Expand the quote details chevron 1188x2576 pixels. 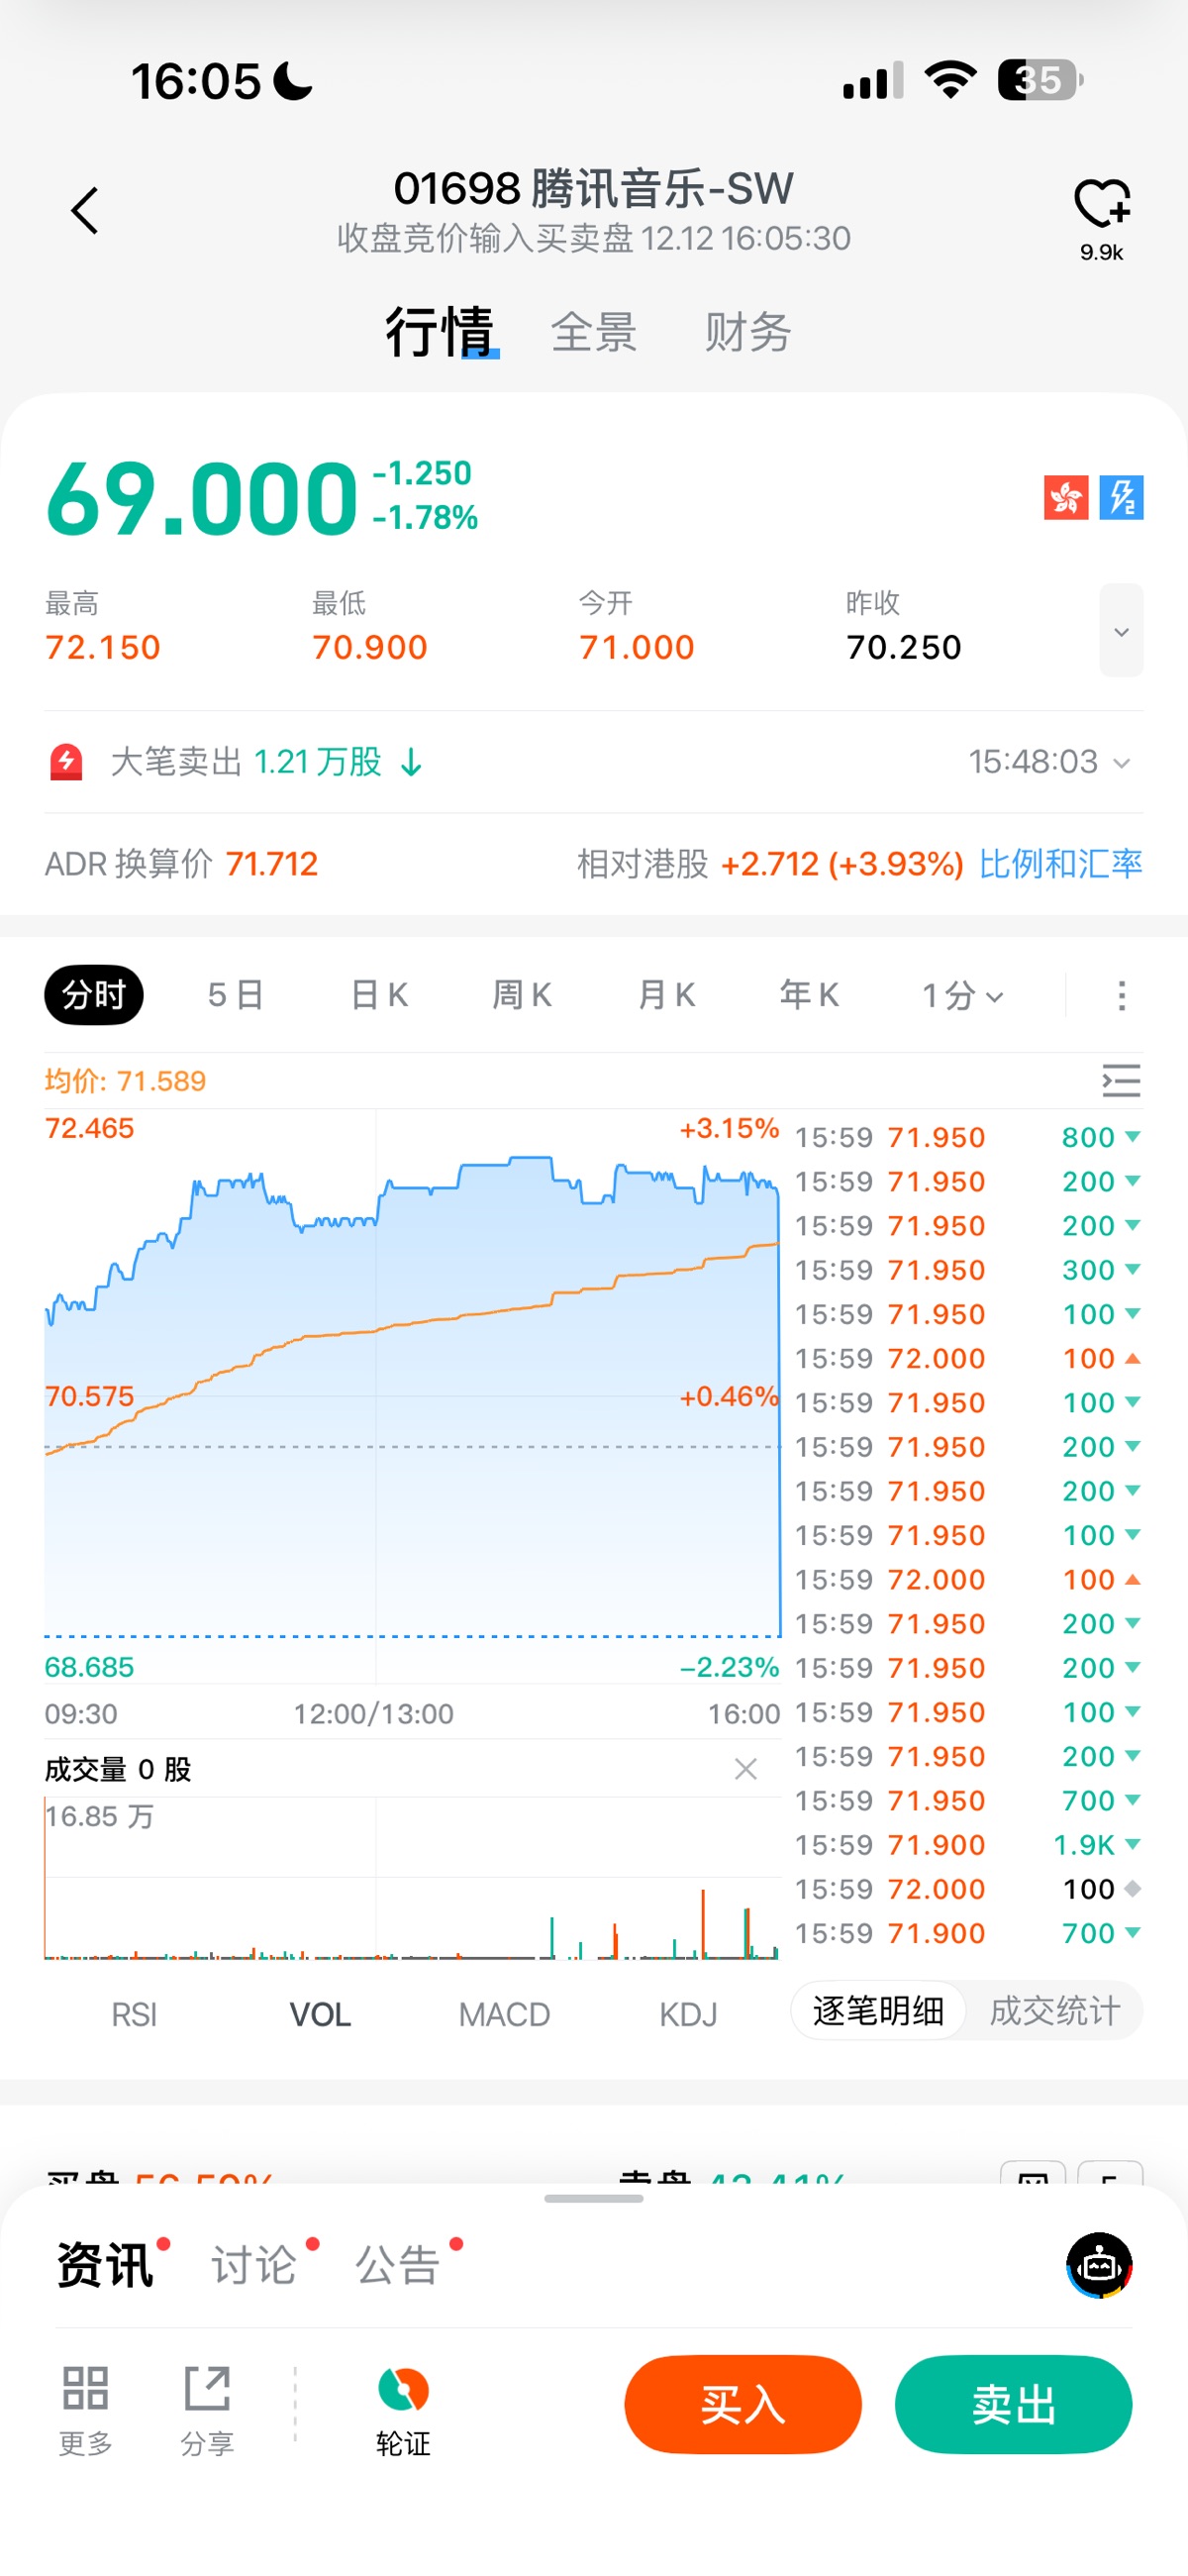click(x=1121, y=631)
